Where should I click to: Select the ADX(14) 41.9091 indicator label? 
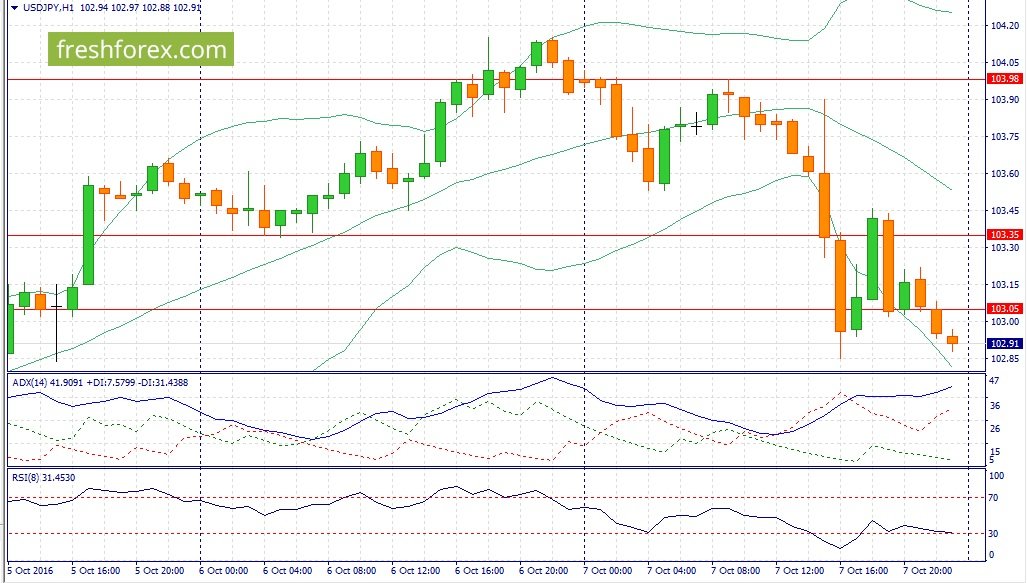point(48,383)
